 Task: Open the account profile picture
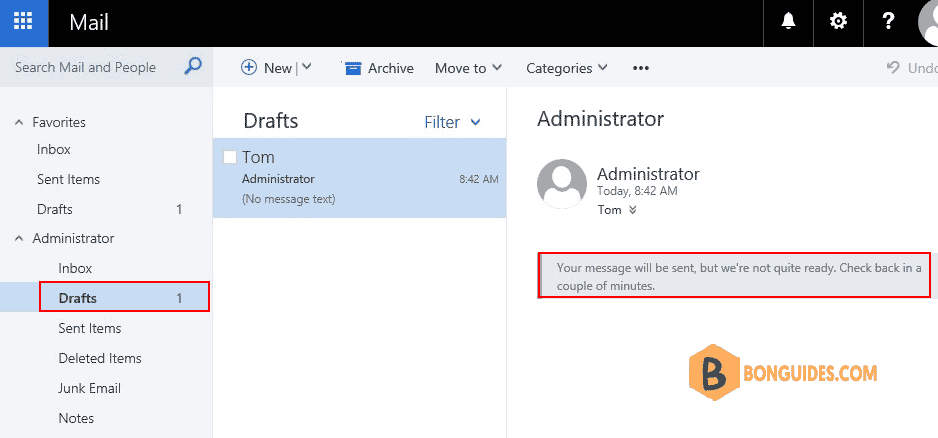[928, 20]
